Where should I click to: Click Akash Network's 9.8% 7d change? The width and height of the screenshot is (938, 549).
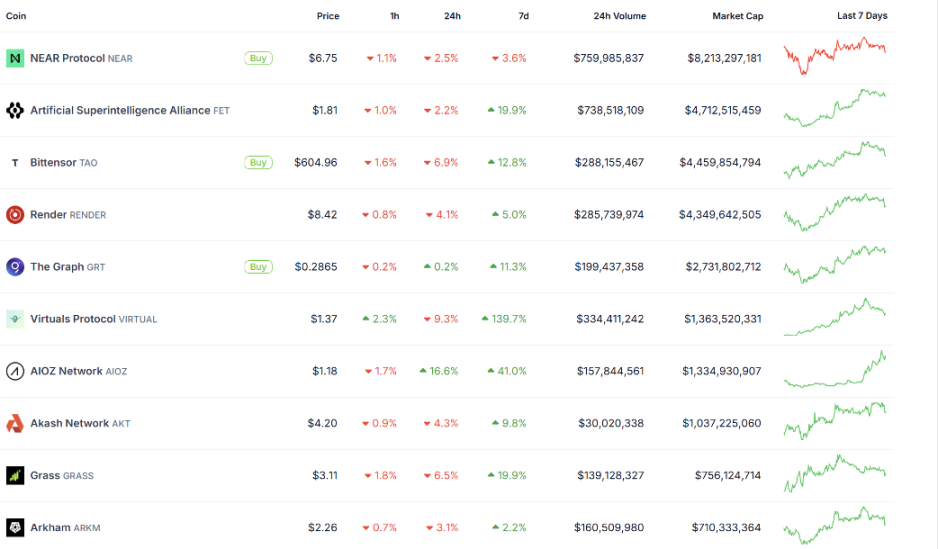(x=509, y=423)
